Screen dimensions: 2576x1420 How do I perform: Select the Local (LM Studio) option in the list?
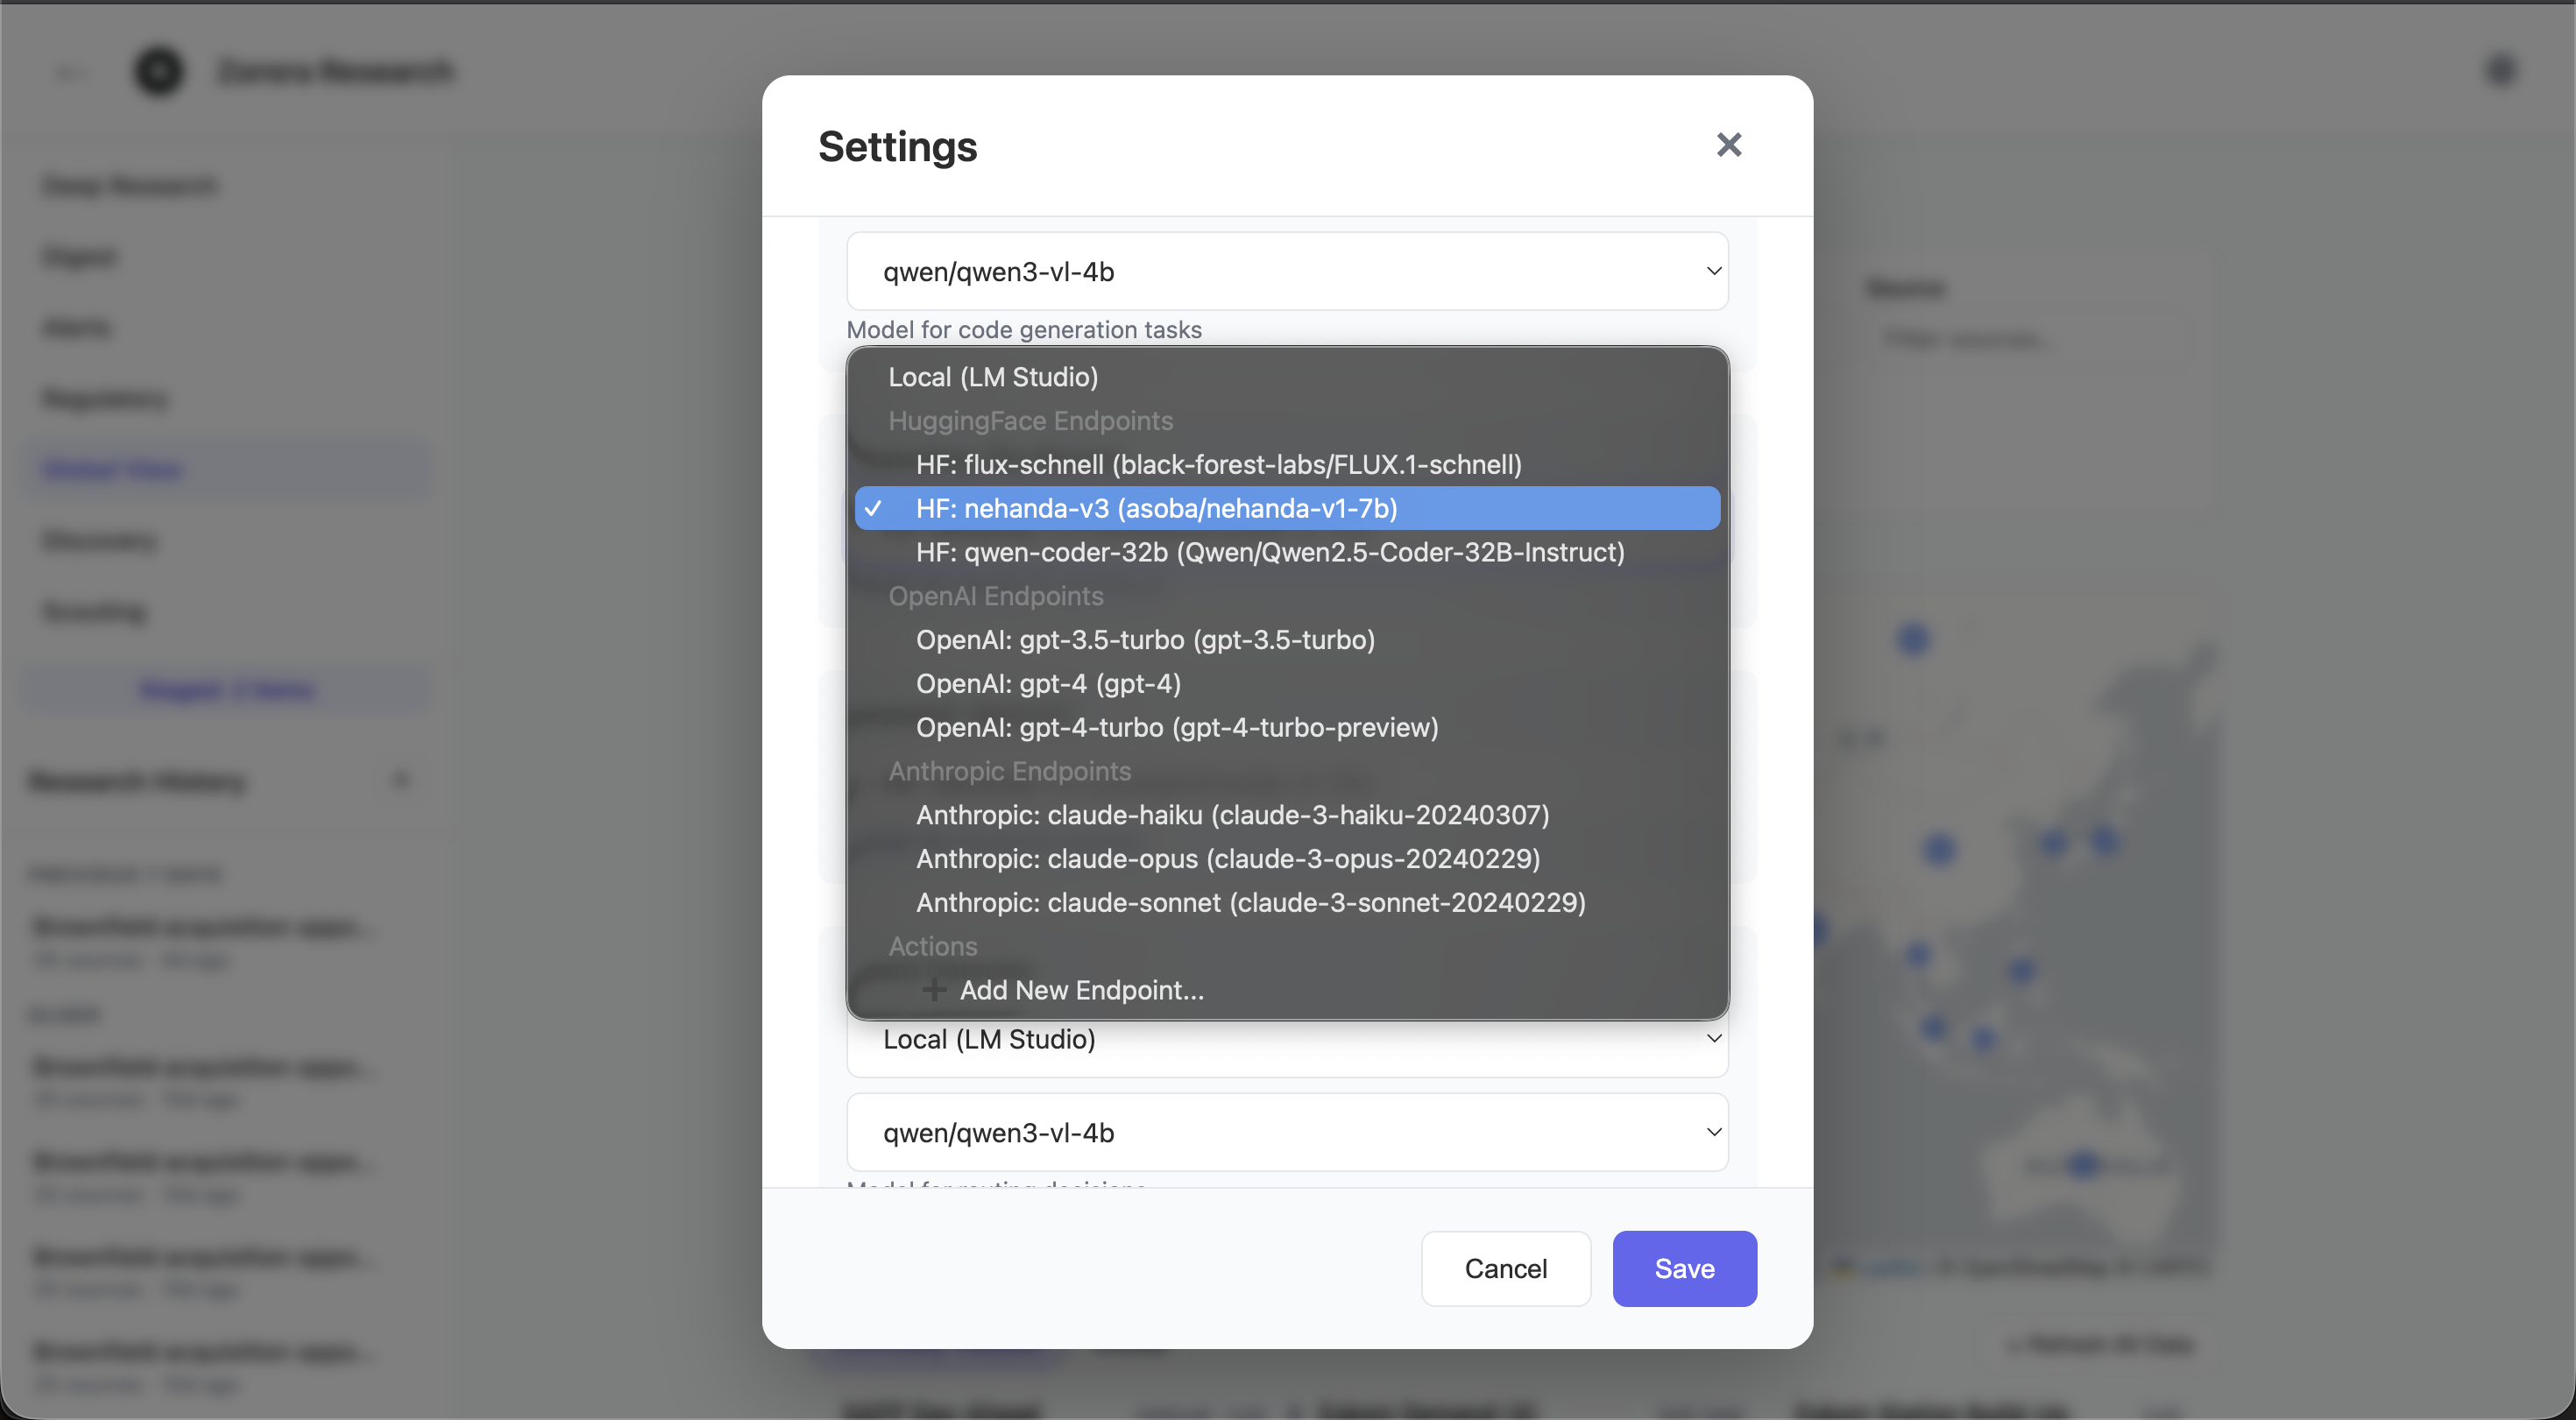tap(993, 377)
